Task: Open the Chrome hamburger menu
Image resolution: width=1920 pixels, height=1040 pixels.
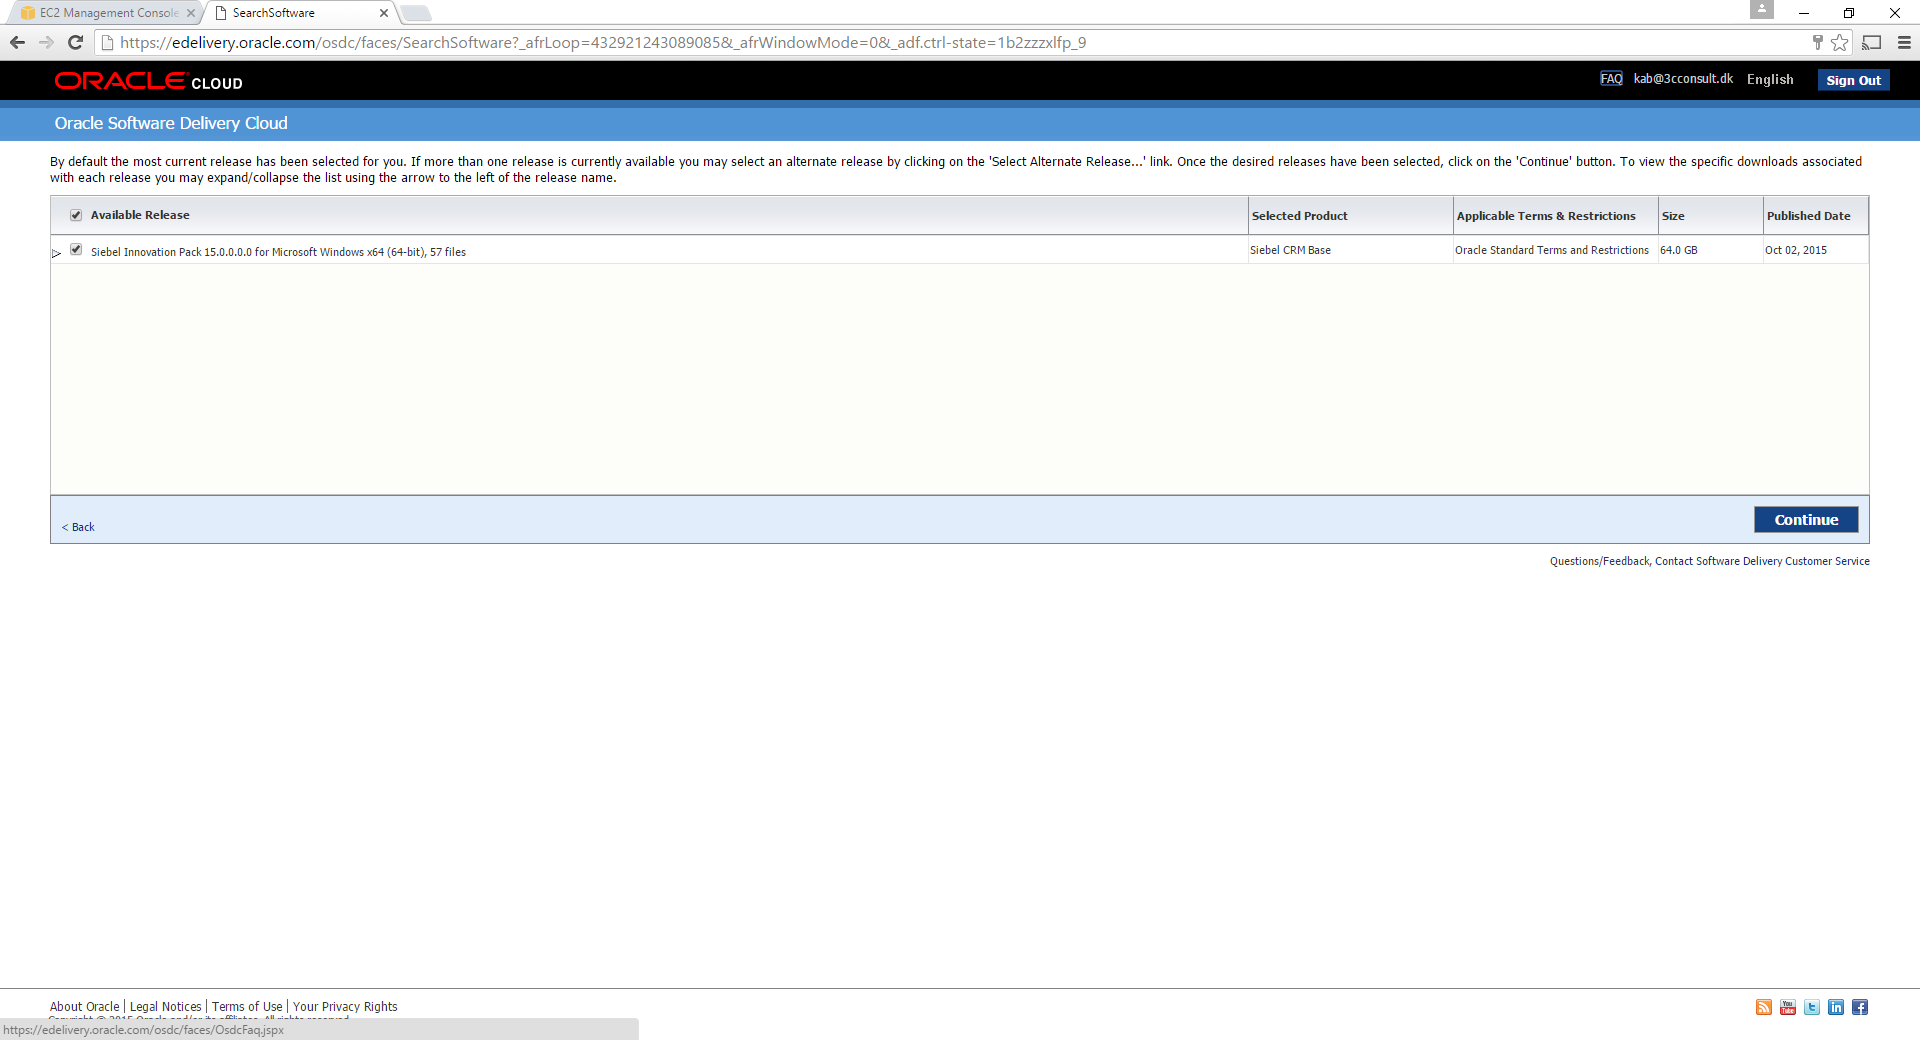Action: (1904, 42)
